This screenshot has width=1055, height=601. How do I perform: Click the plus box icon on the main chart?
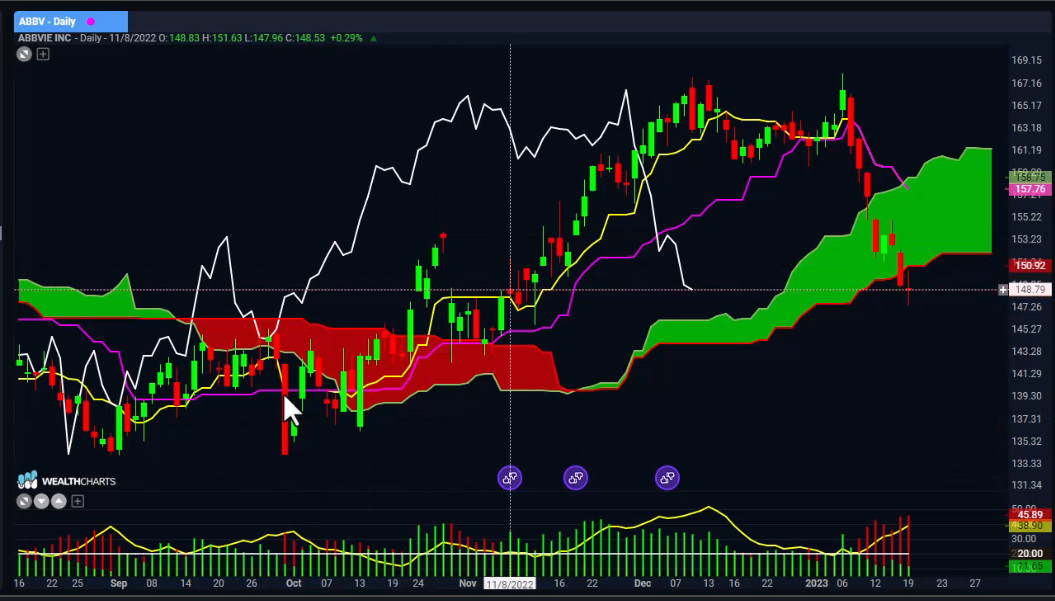[x=43, y=54]
